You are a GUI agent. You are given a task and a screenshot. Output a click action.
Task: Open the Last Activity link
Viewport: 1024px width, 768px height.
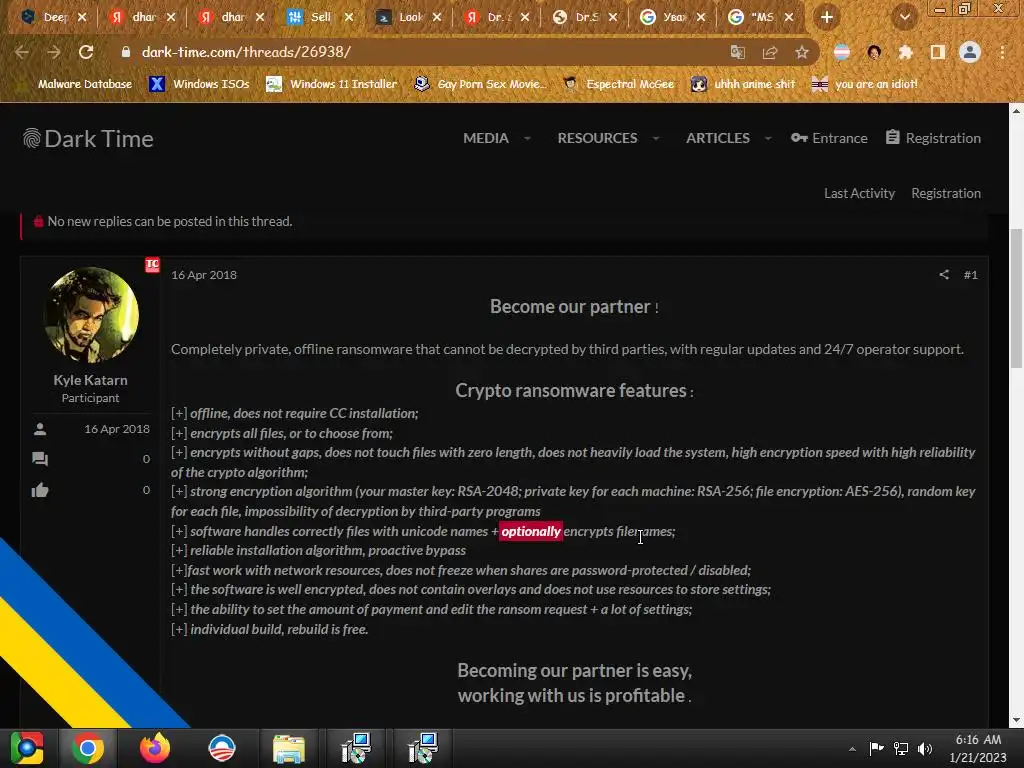[x=859, y=193]
